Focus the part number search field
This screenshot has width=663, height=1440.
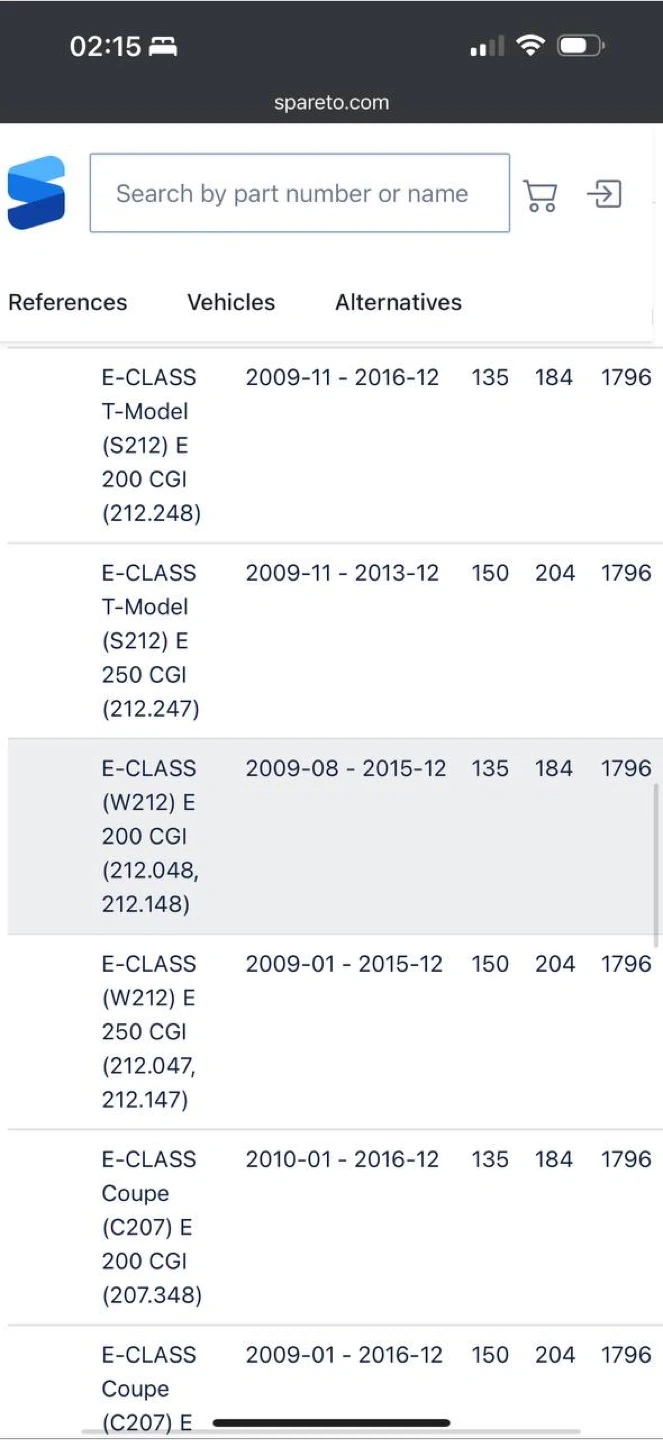300,193
